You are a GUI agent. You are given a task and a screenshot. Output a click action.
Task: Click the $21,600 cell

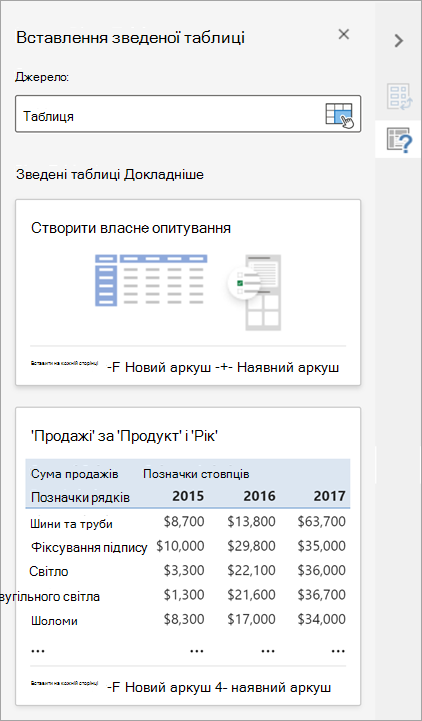point(251,595)
